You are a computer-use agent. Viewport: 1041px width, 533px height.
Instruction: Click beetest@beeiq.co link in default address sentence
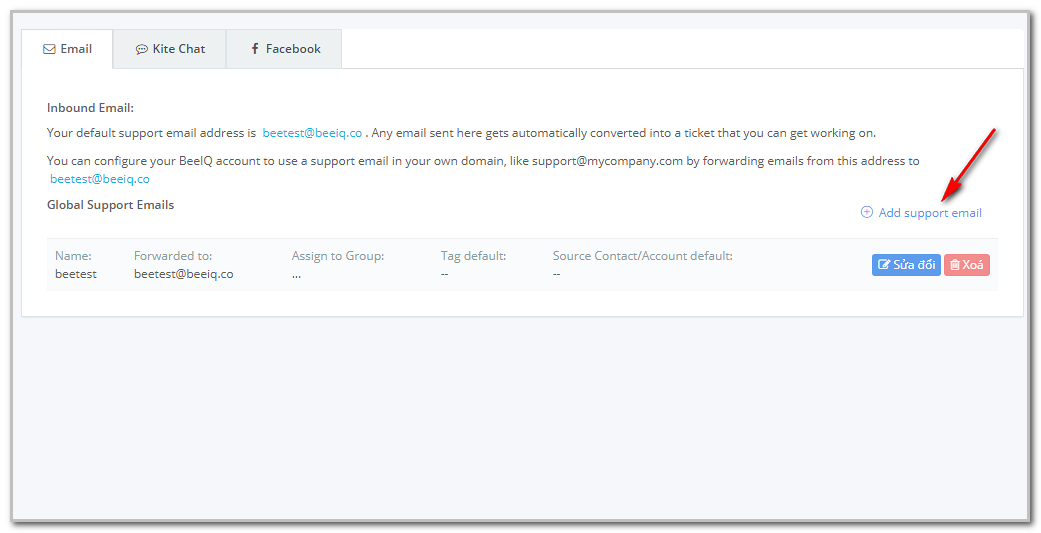coord(312,133)
